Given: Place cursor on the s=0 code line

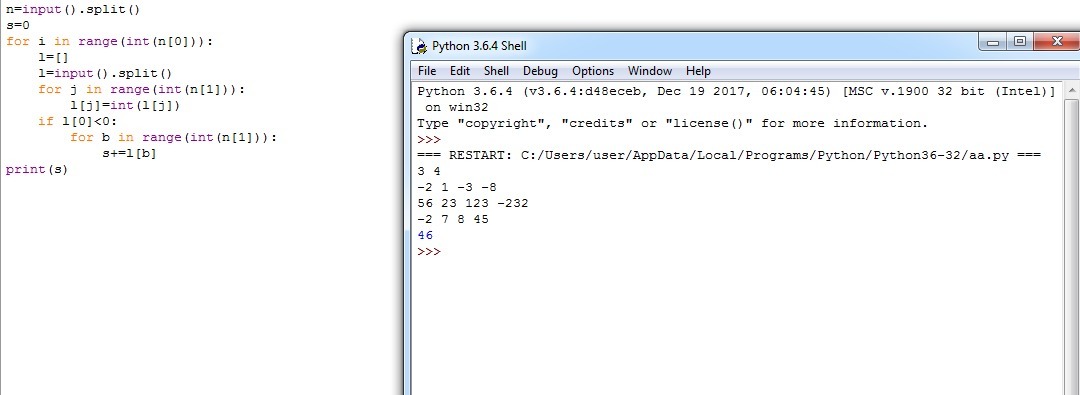Looking at the screenshot, I should [x=18, y=26].
